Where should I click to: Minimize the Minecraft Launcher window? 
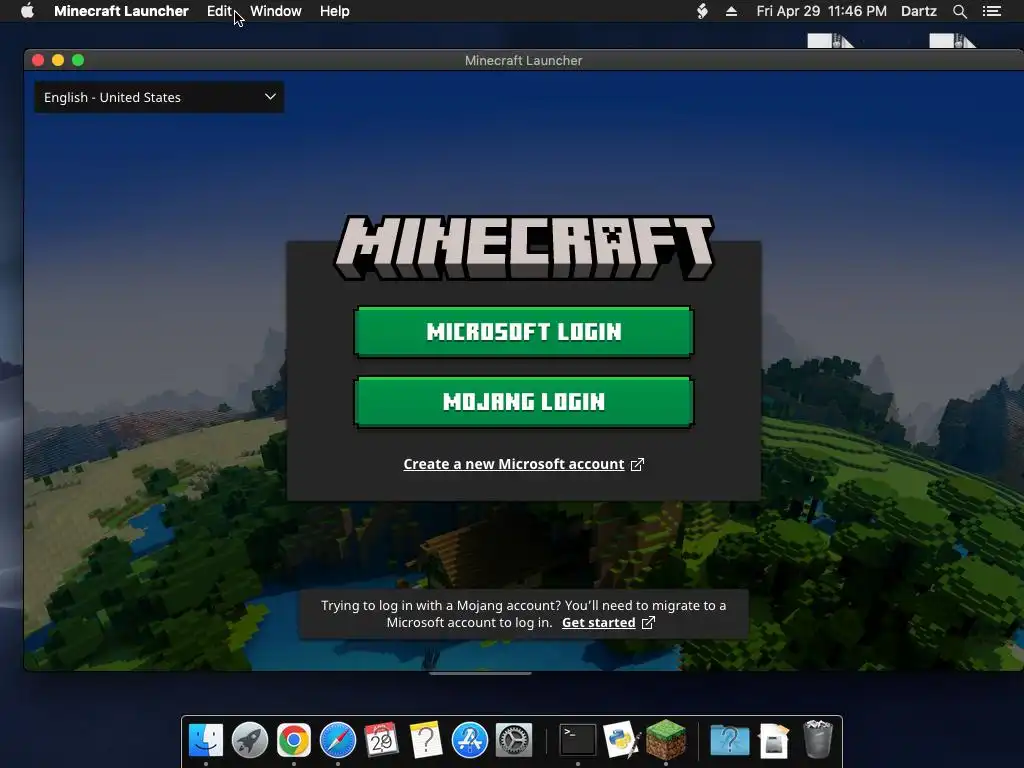pos(58,60)
